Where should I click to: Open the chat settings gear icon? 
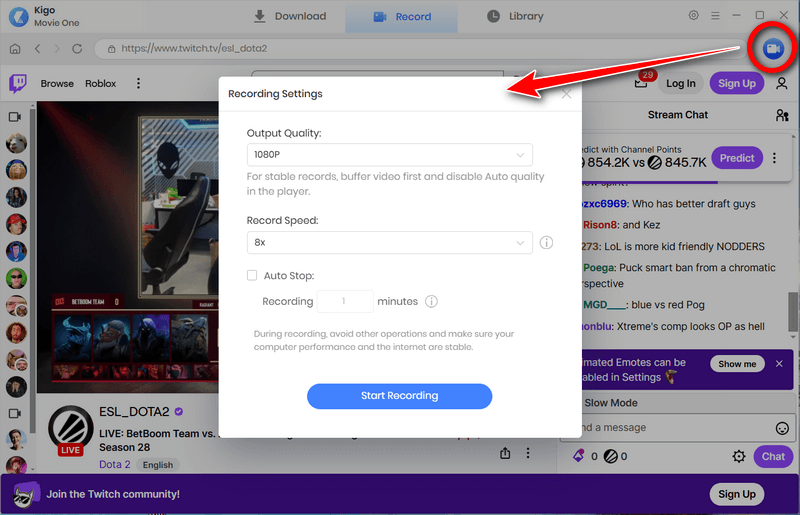(739, 456)
